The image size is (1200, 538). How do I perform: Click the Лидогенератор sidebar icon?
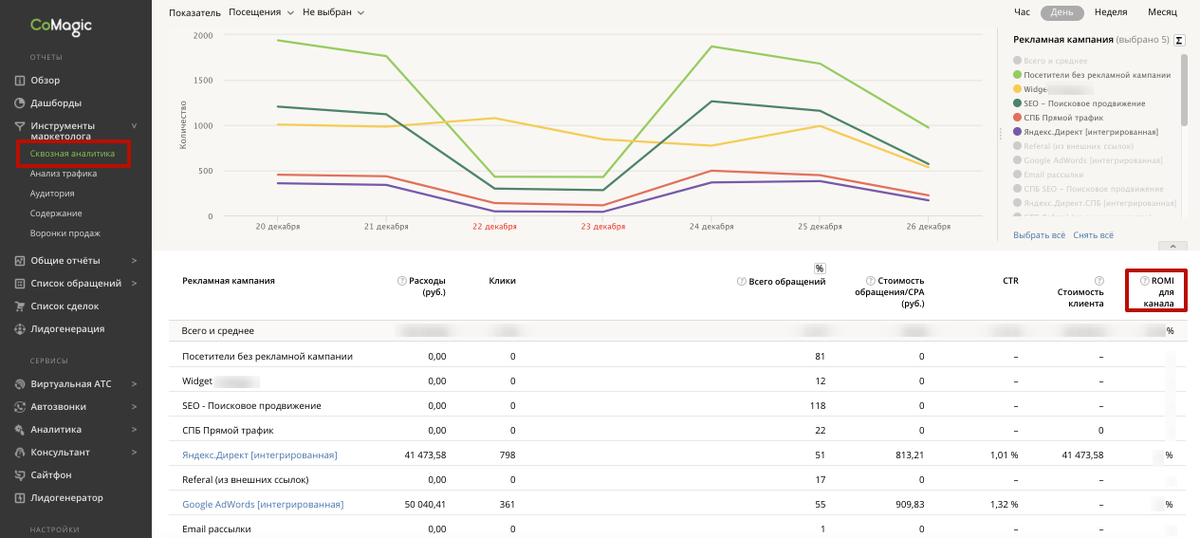pos(20,498)
